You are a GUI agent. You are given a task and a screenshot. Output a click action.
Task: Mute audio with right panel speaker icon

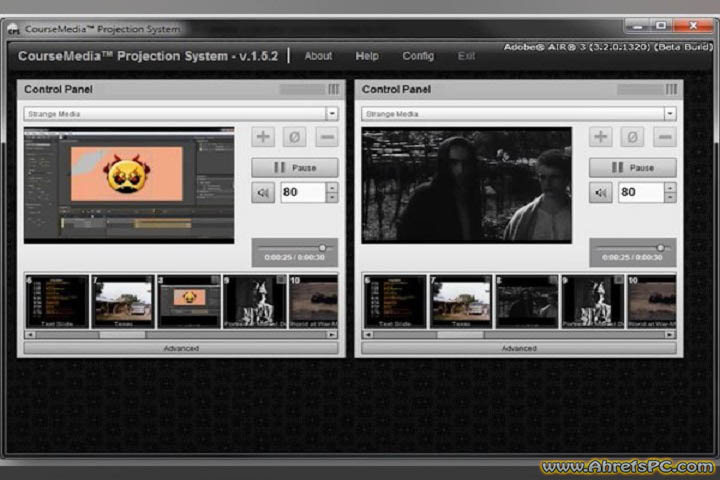coord(601,192)
